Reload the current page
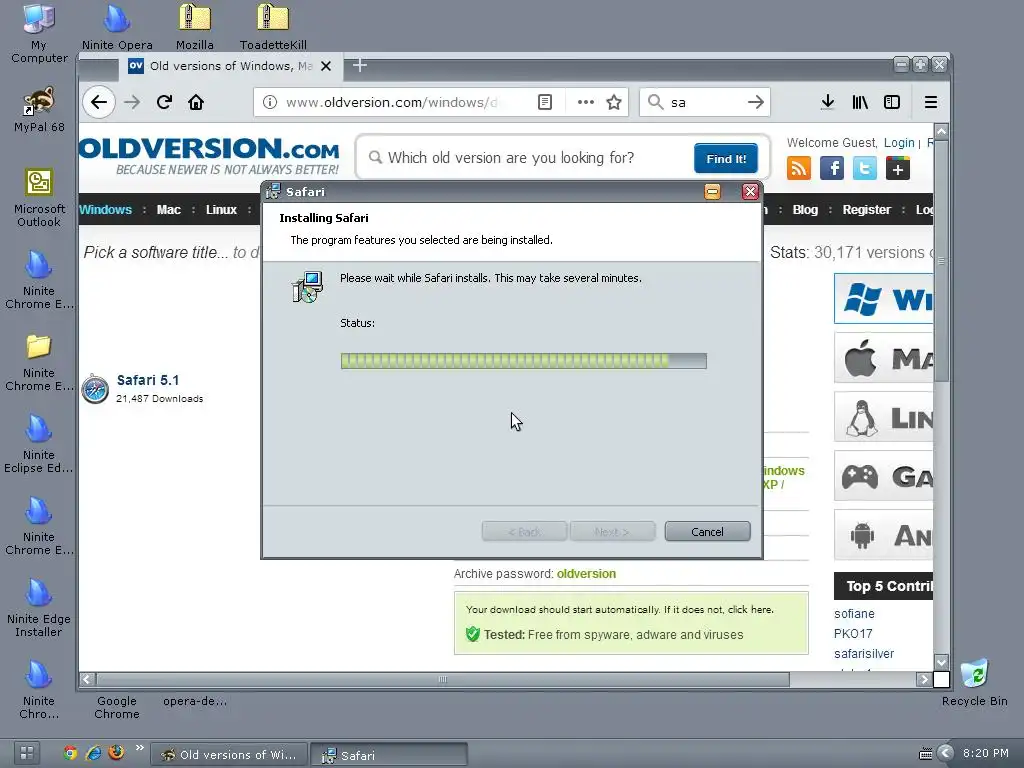Screen dimensions: 1024x768 pos(164,102)
